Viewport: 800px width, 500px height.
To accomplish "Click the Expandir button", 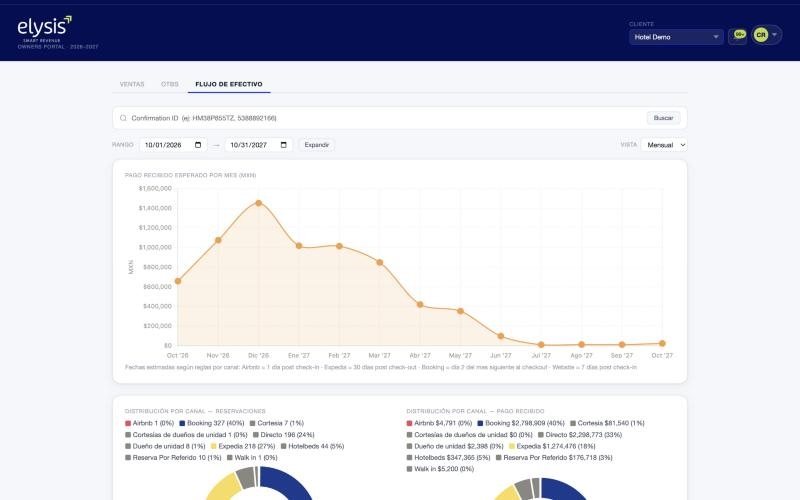I will click(316, 145).
